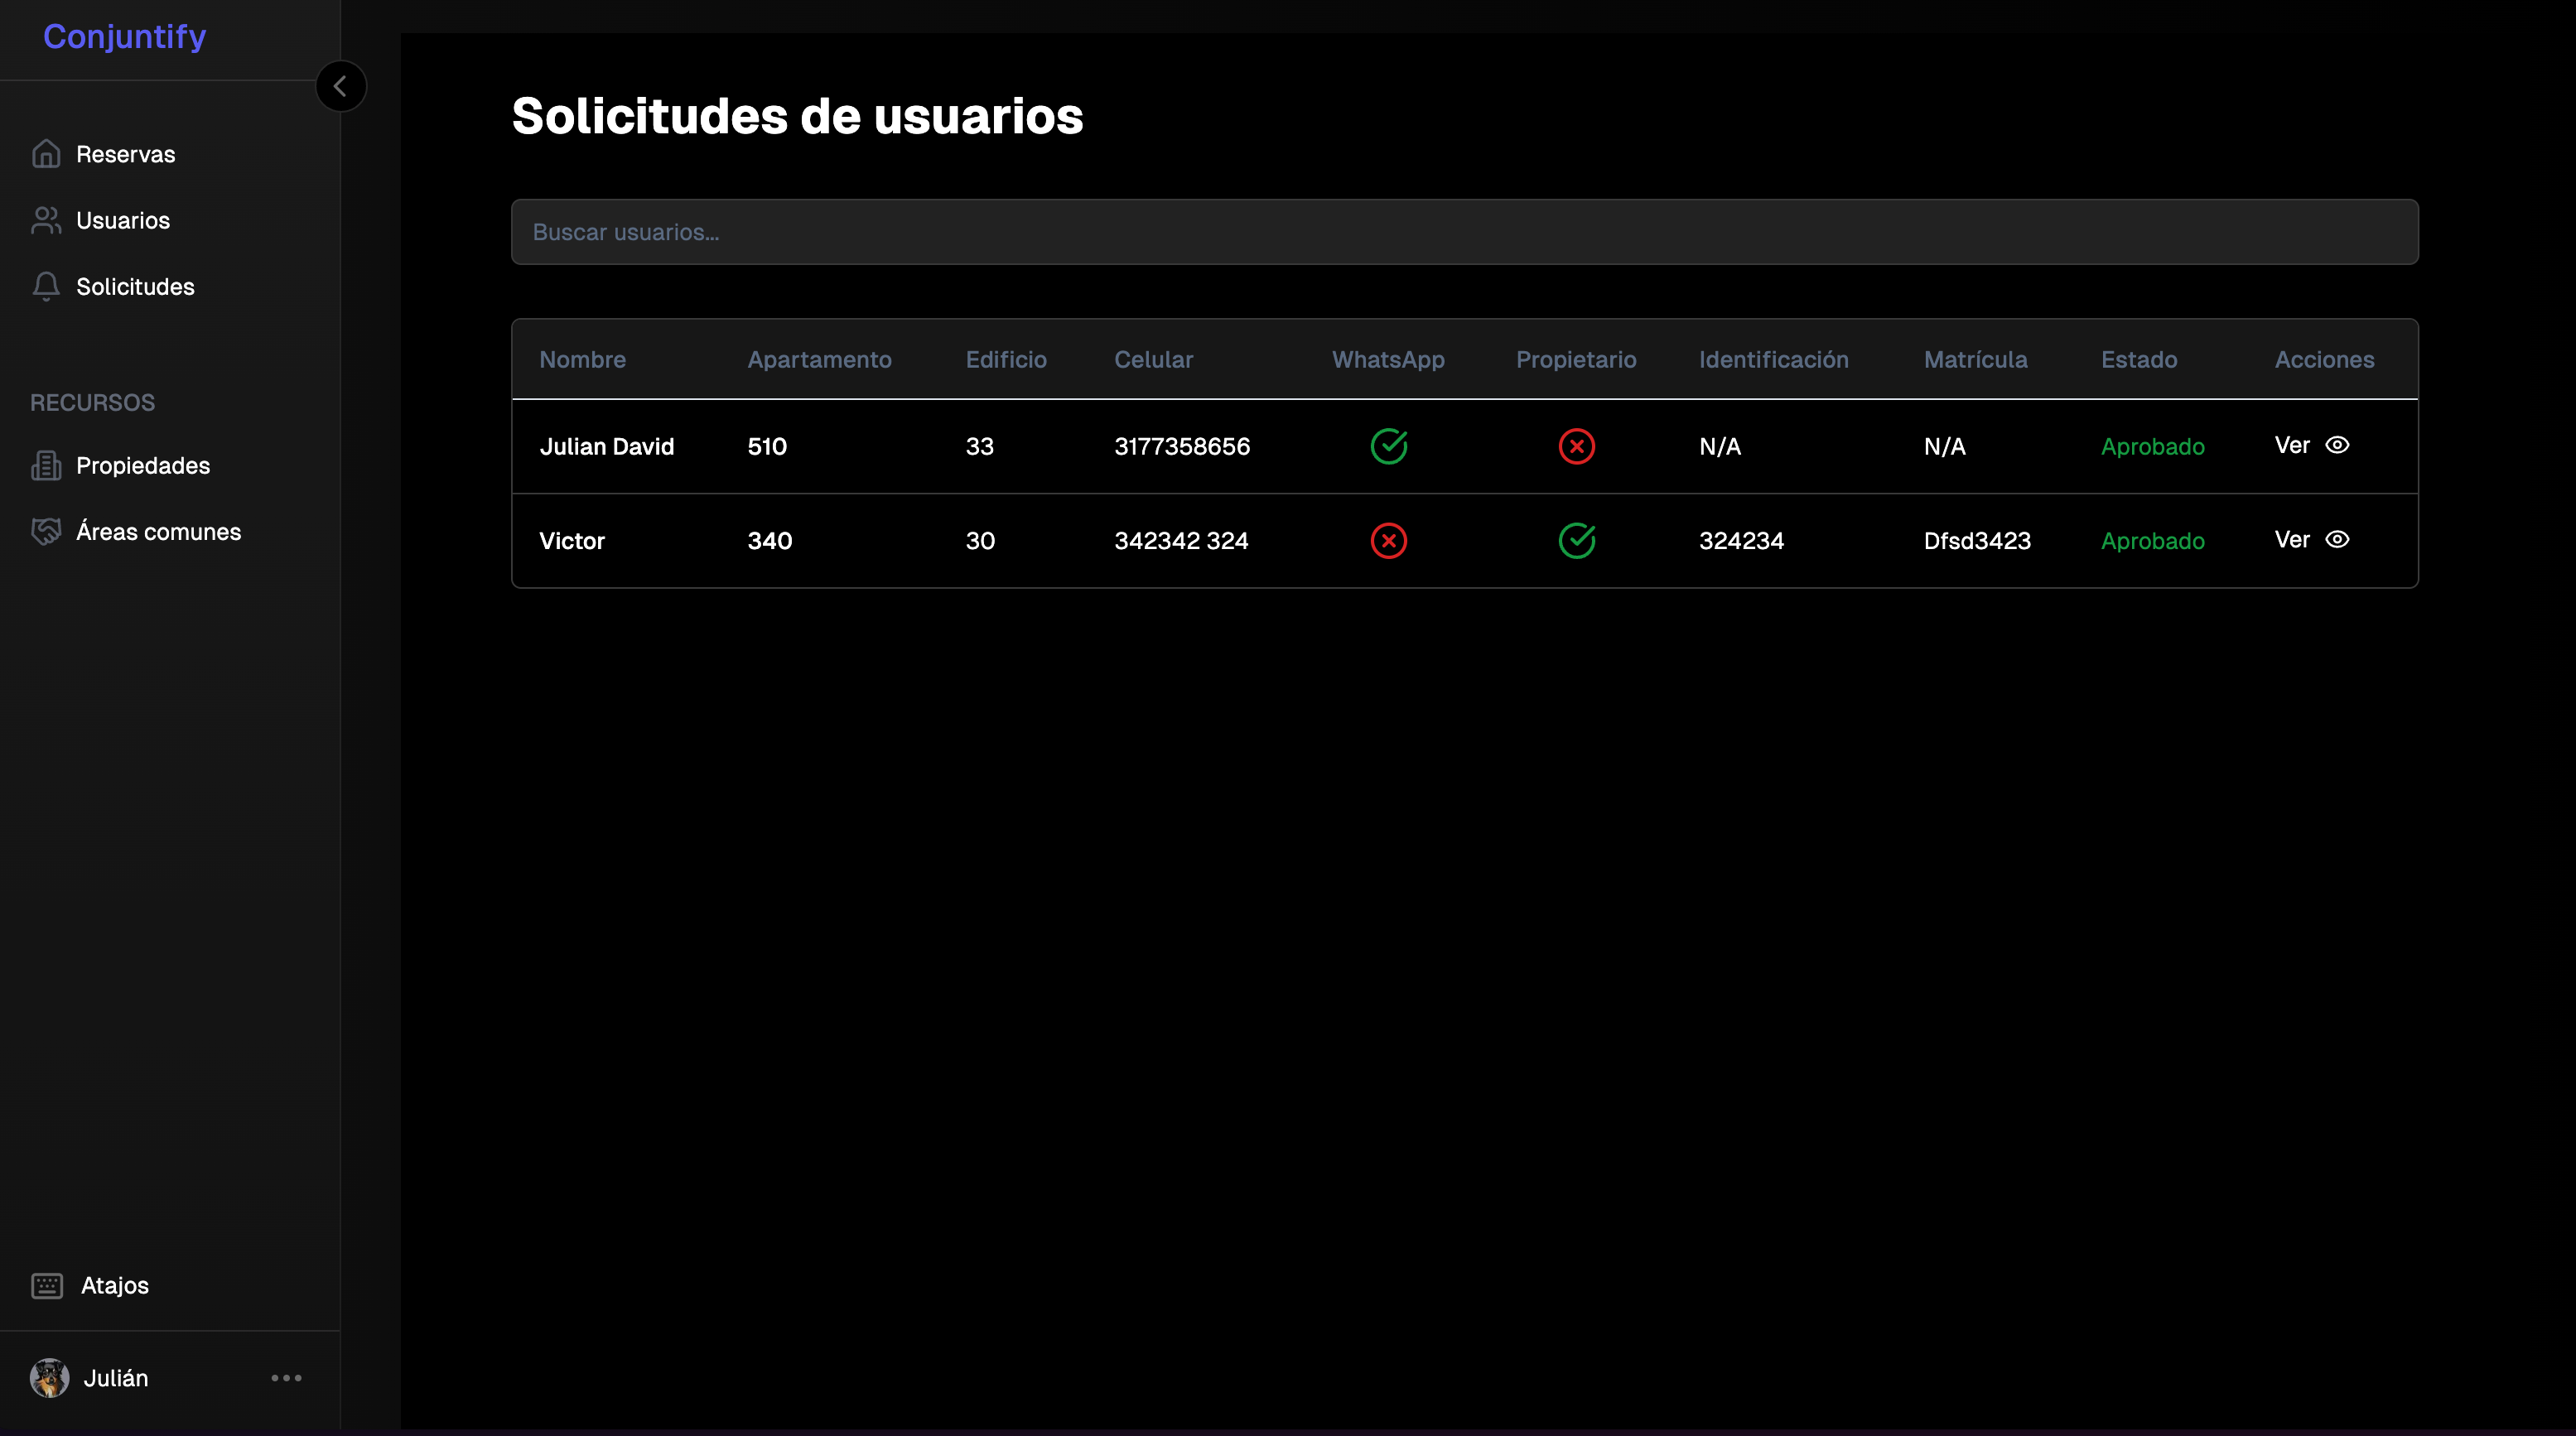Screen dimensions: 2576x1436
Task: Open the three-dots menu beside Julián
Action: 286,1378
